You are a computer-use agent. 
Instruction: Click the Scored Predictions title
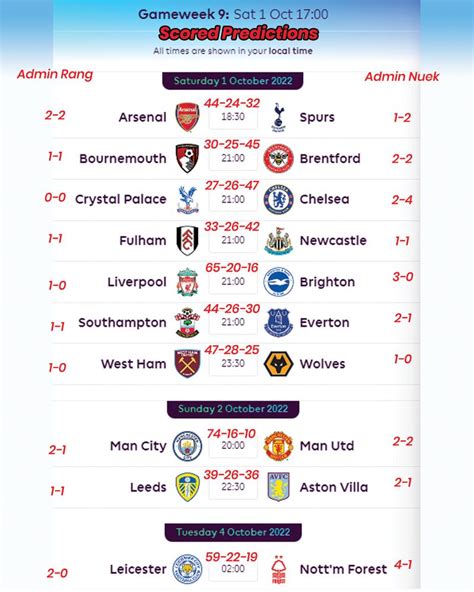point(239,33)
